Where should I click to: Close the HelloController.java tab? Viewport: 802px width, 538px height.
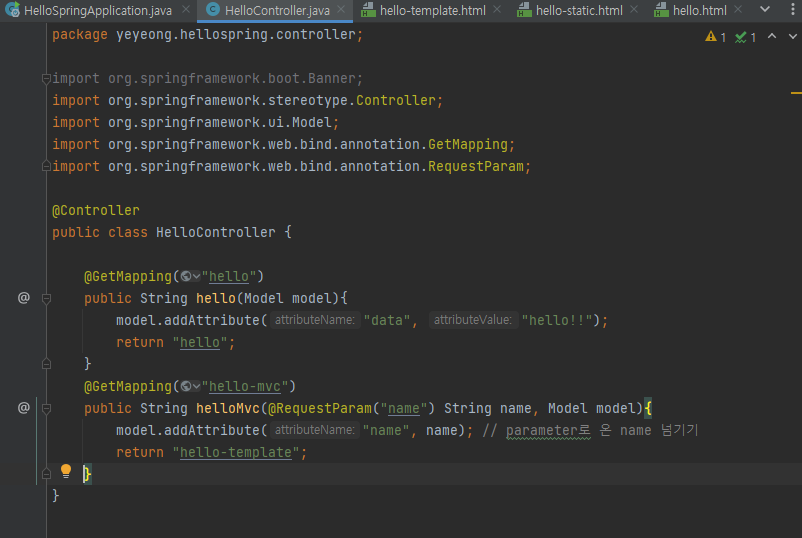pos(342,9)
